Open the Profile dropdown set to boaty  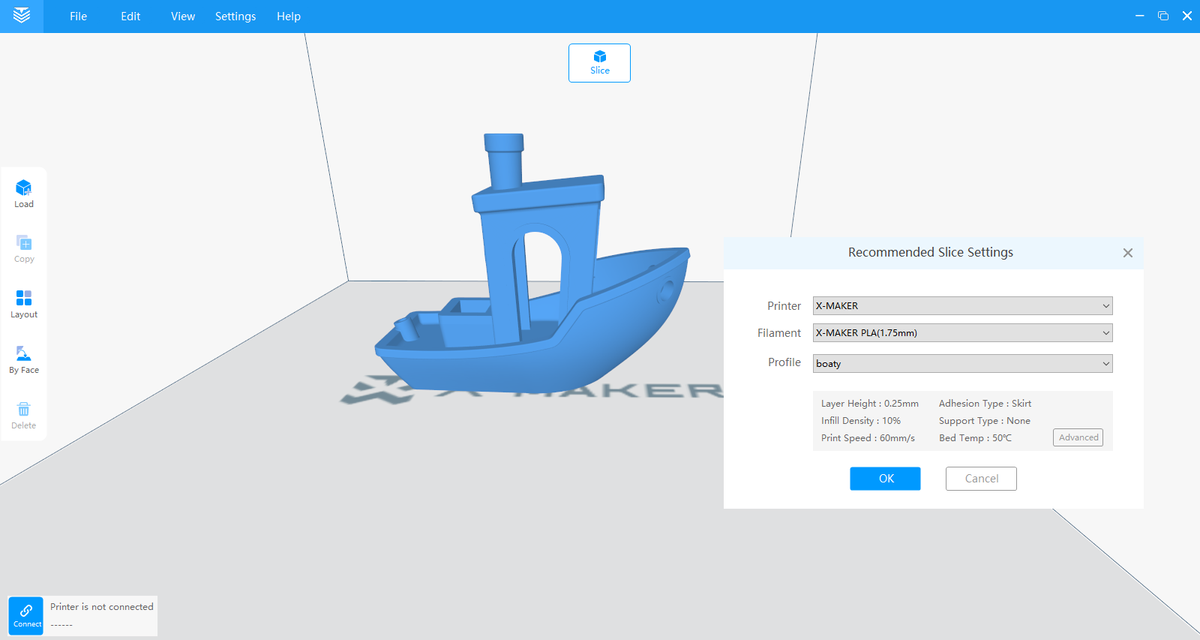point(962,363)
